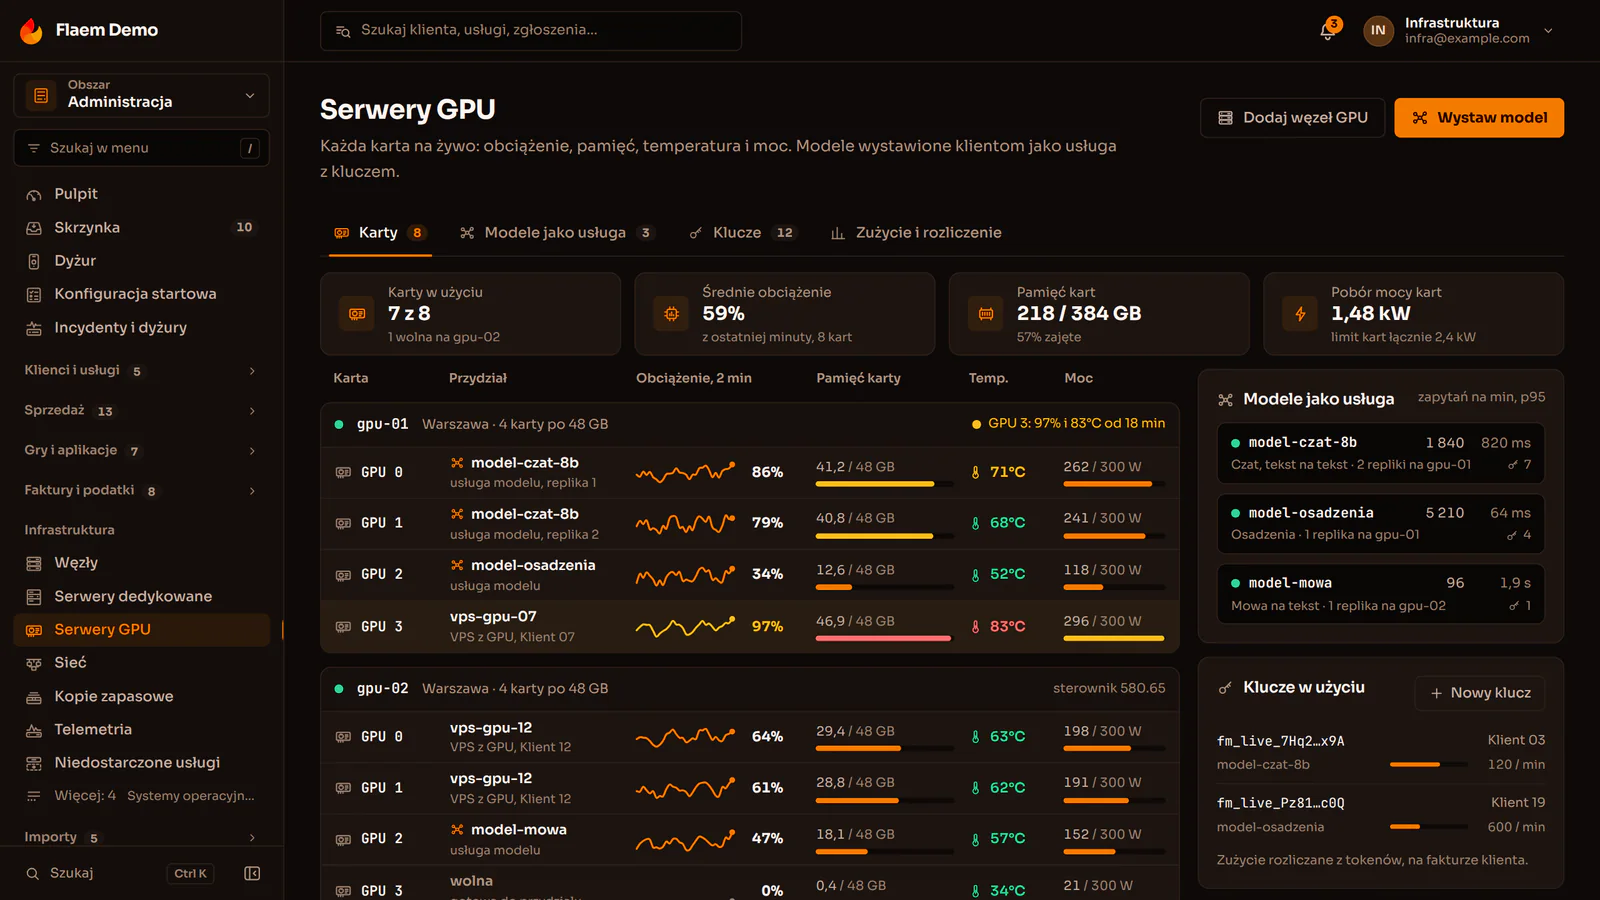The height and width of the screenshot is (900, 1600).
Task: Expand the Faktury i podatki section
Action: pos(141,491)
